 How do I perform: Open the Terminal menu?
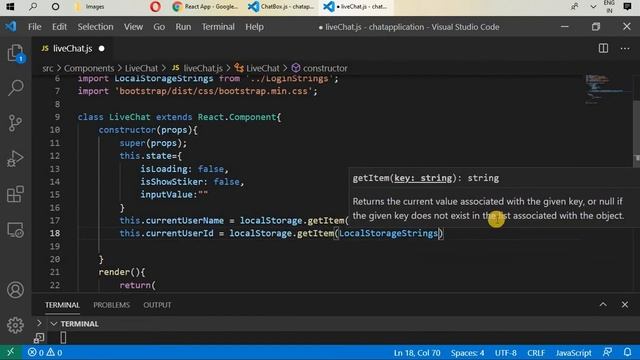pos(218,27)
